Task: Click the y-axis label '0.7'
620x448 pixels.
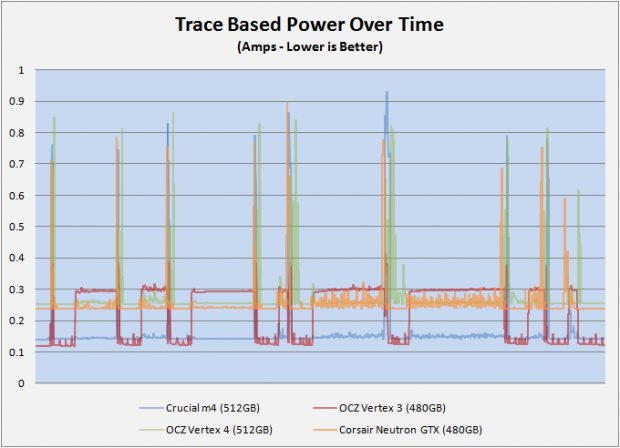Action: [x=17, y=164]
